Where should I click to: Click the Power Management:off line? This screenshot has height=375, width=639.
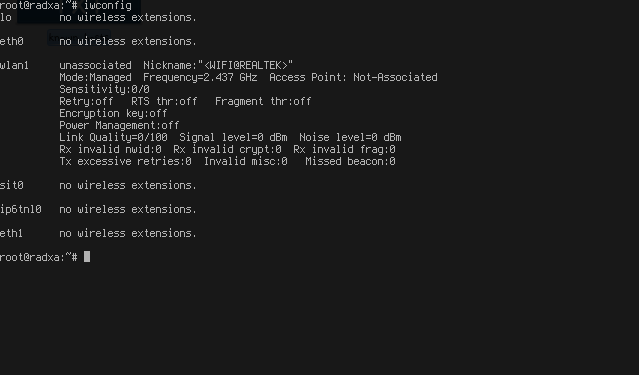[x=119, y=125]
